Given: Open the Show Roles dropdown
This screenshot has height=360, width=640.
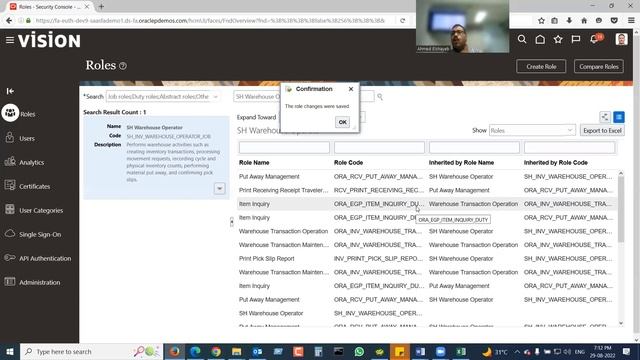Looking at the screenshot, I should click(532, 131).
